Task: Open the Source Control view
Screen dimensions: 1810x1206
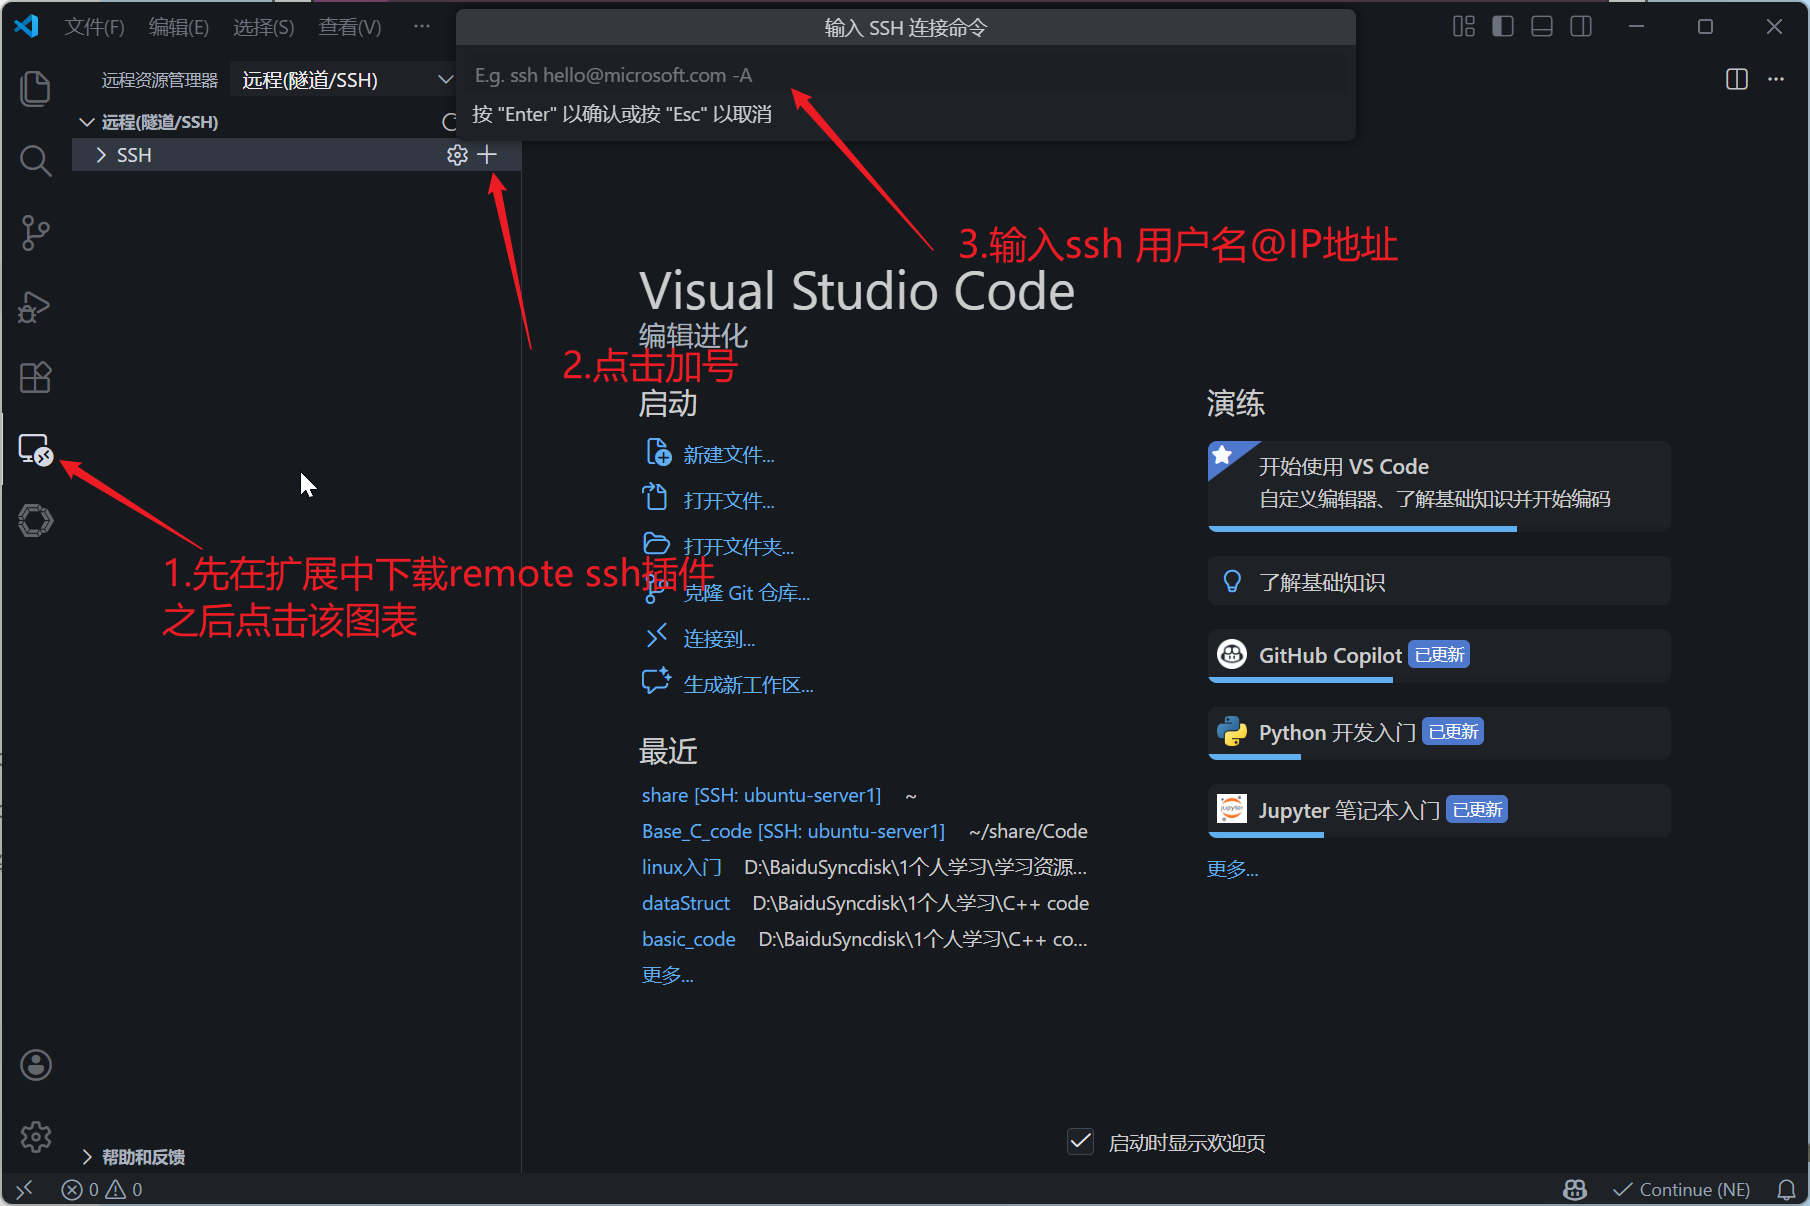Action: click(x=36, y=233)
